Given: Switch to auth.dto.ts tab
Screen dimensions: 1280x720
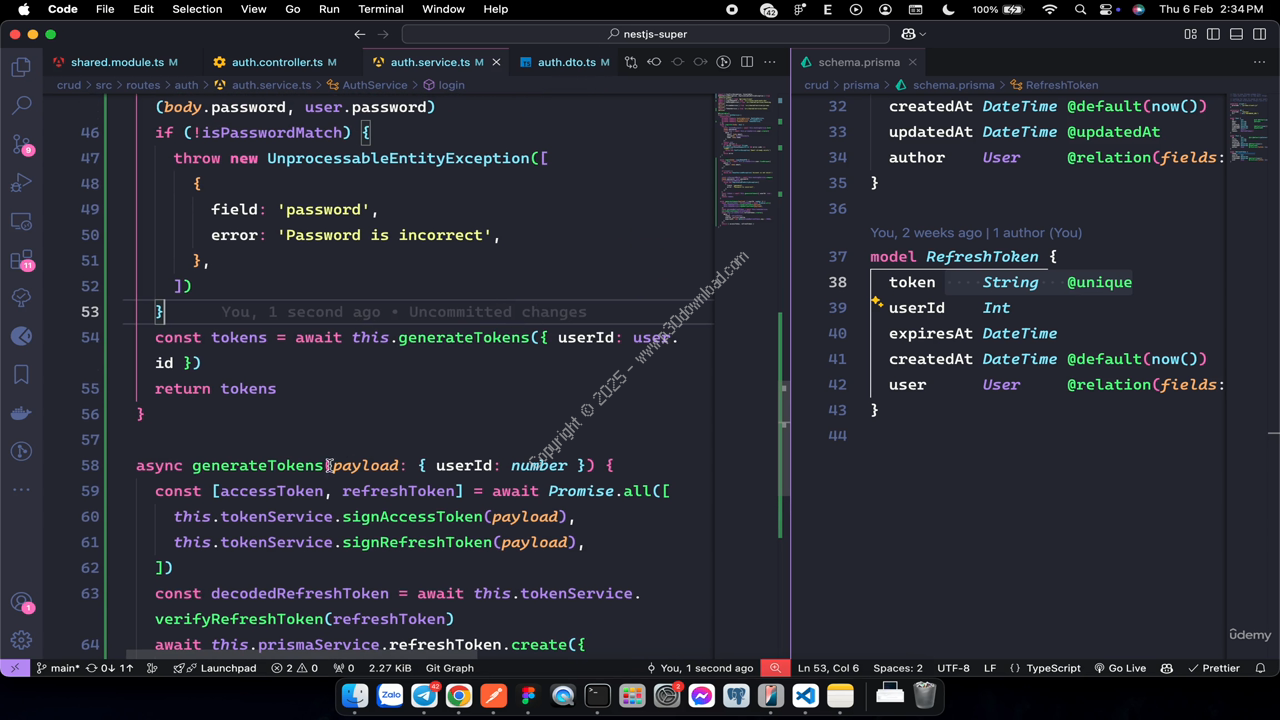Looking at the screenshot, I should [x=566, y=62].
